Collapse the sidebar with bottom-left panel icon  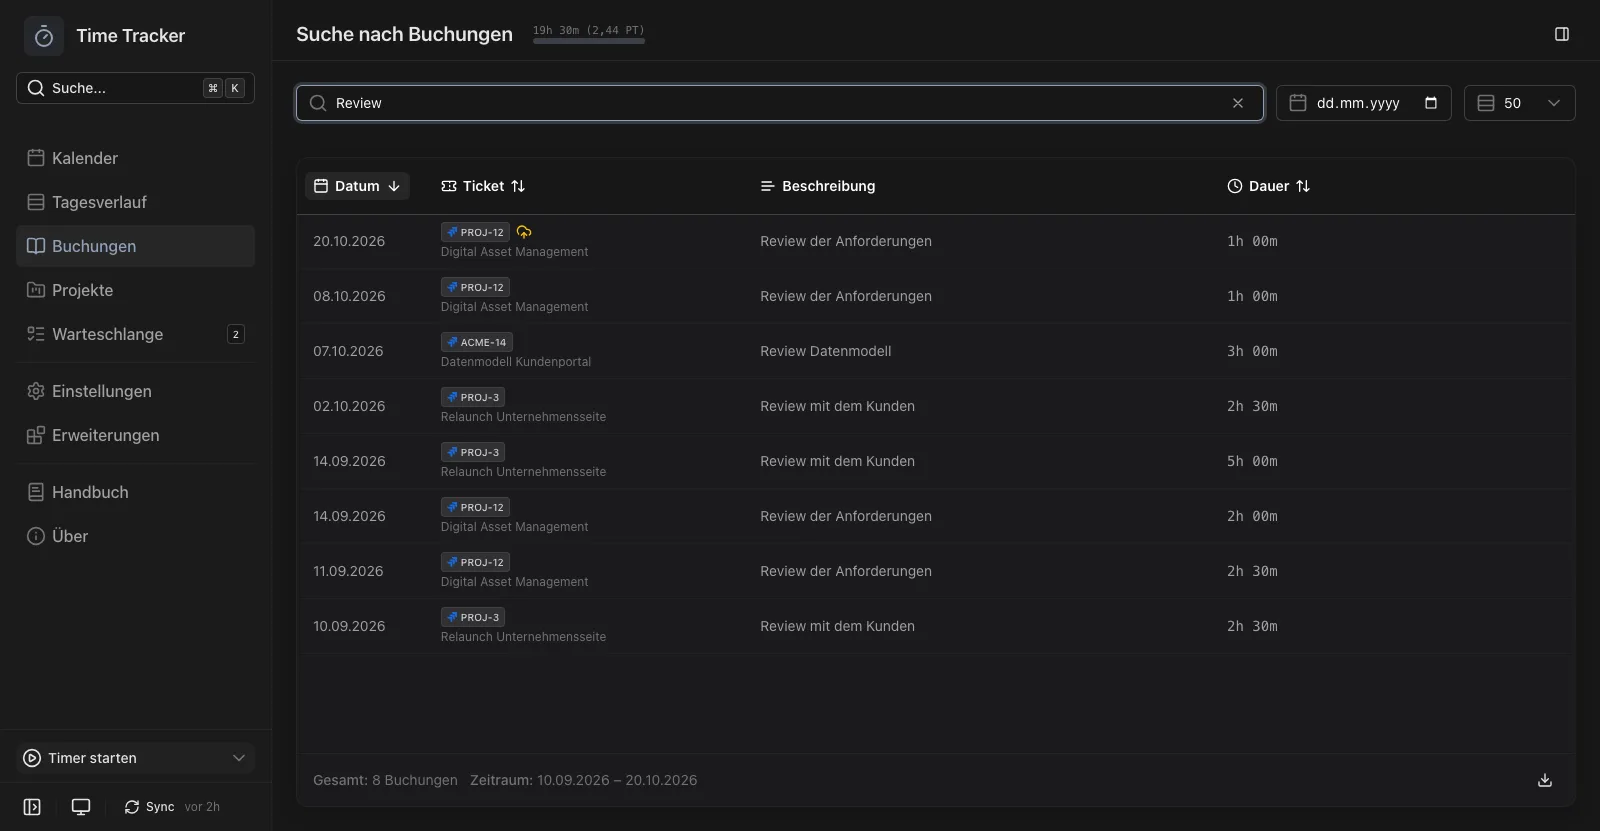(32, 807)
